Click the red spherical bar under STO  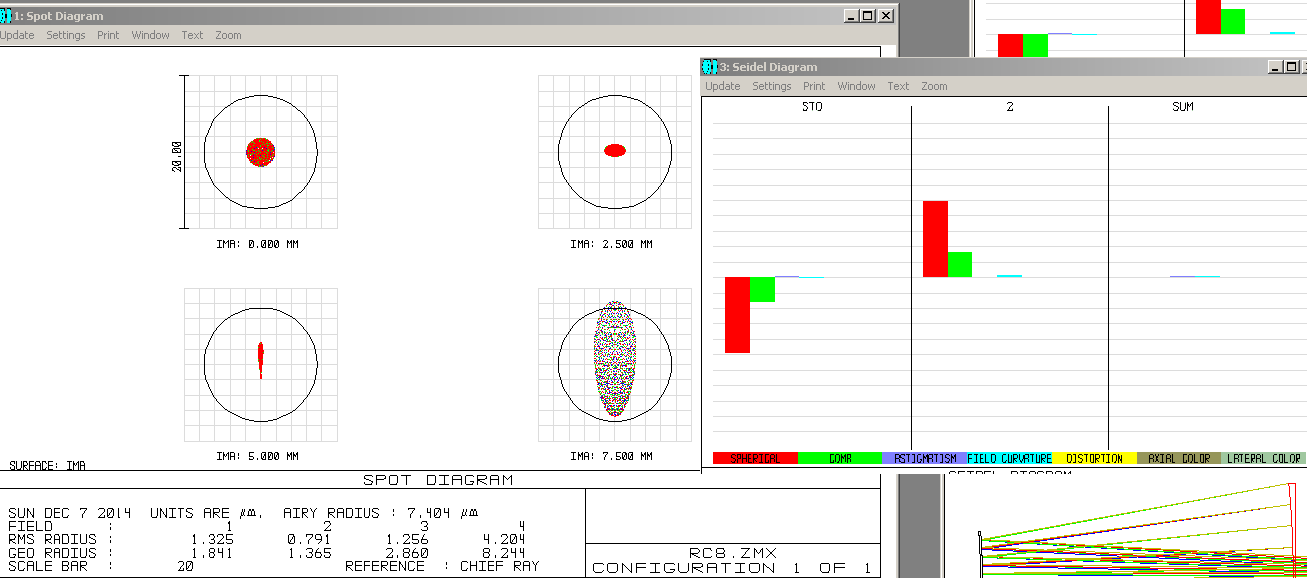(737, 315)
